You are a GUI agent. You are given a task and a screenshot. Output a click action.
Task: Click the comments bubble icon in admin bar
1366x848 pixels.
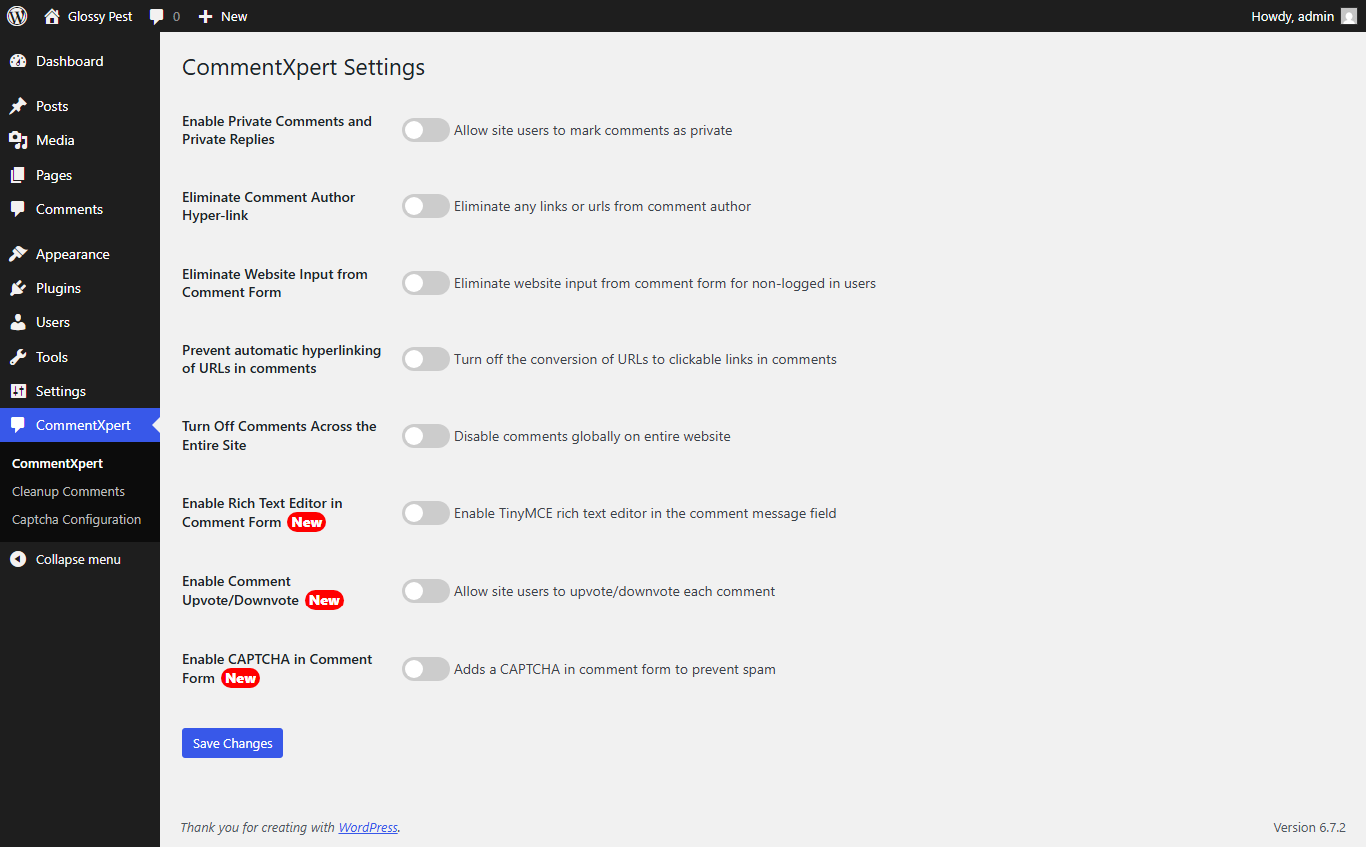(157, 16)
